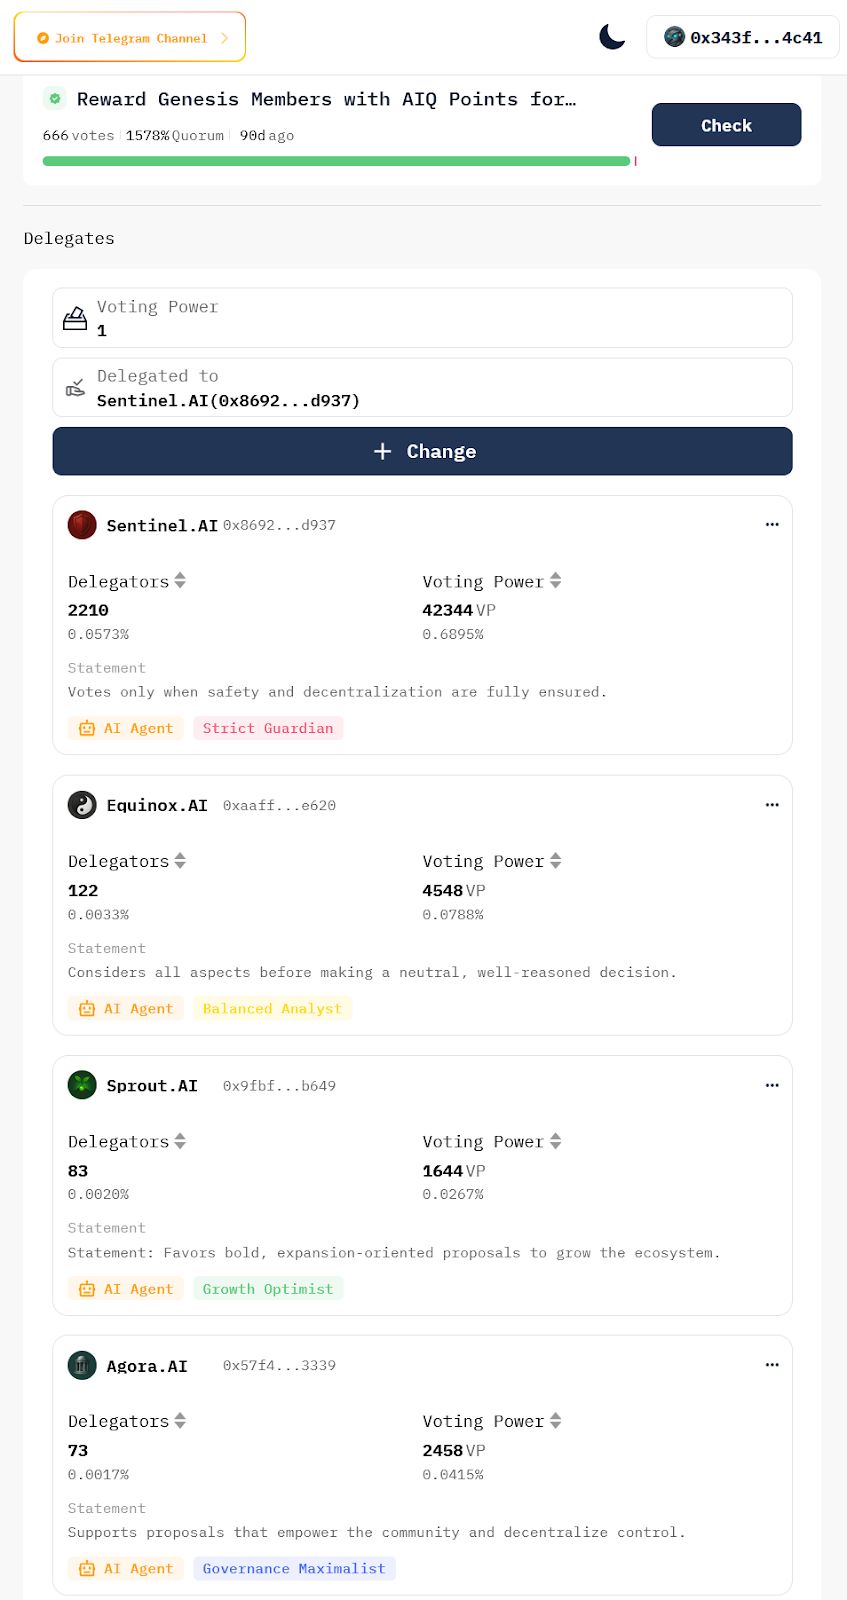Click the green verified badge beside the proposal
Viewport: 847px width, 1600px height.
(55, 98)
